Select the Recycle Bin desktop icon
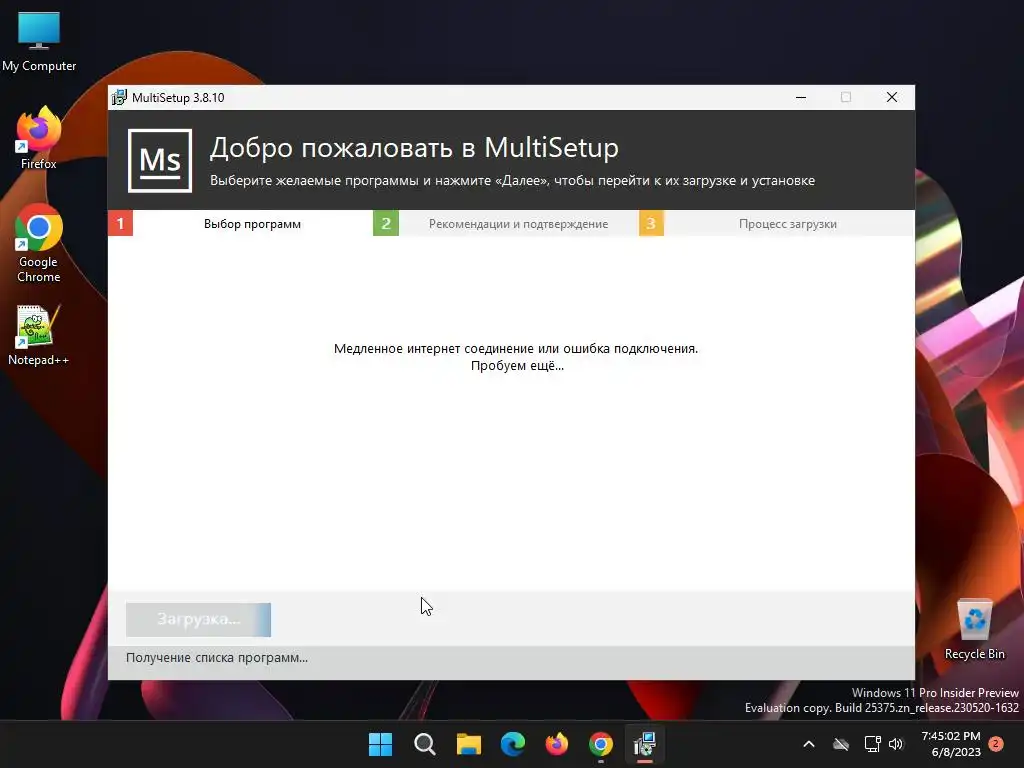Screen dimensions: 1024x768 tap(974, 630)
